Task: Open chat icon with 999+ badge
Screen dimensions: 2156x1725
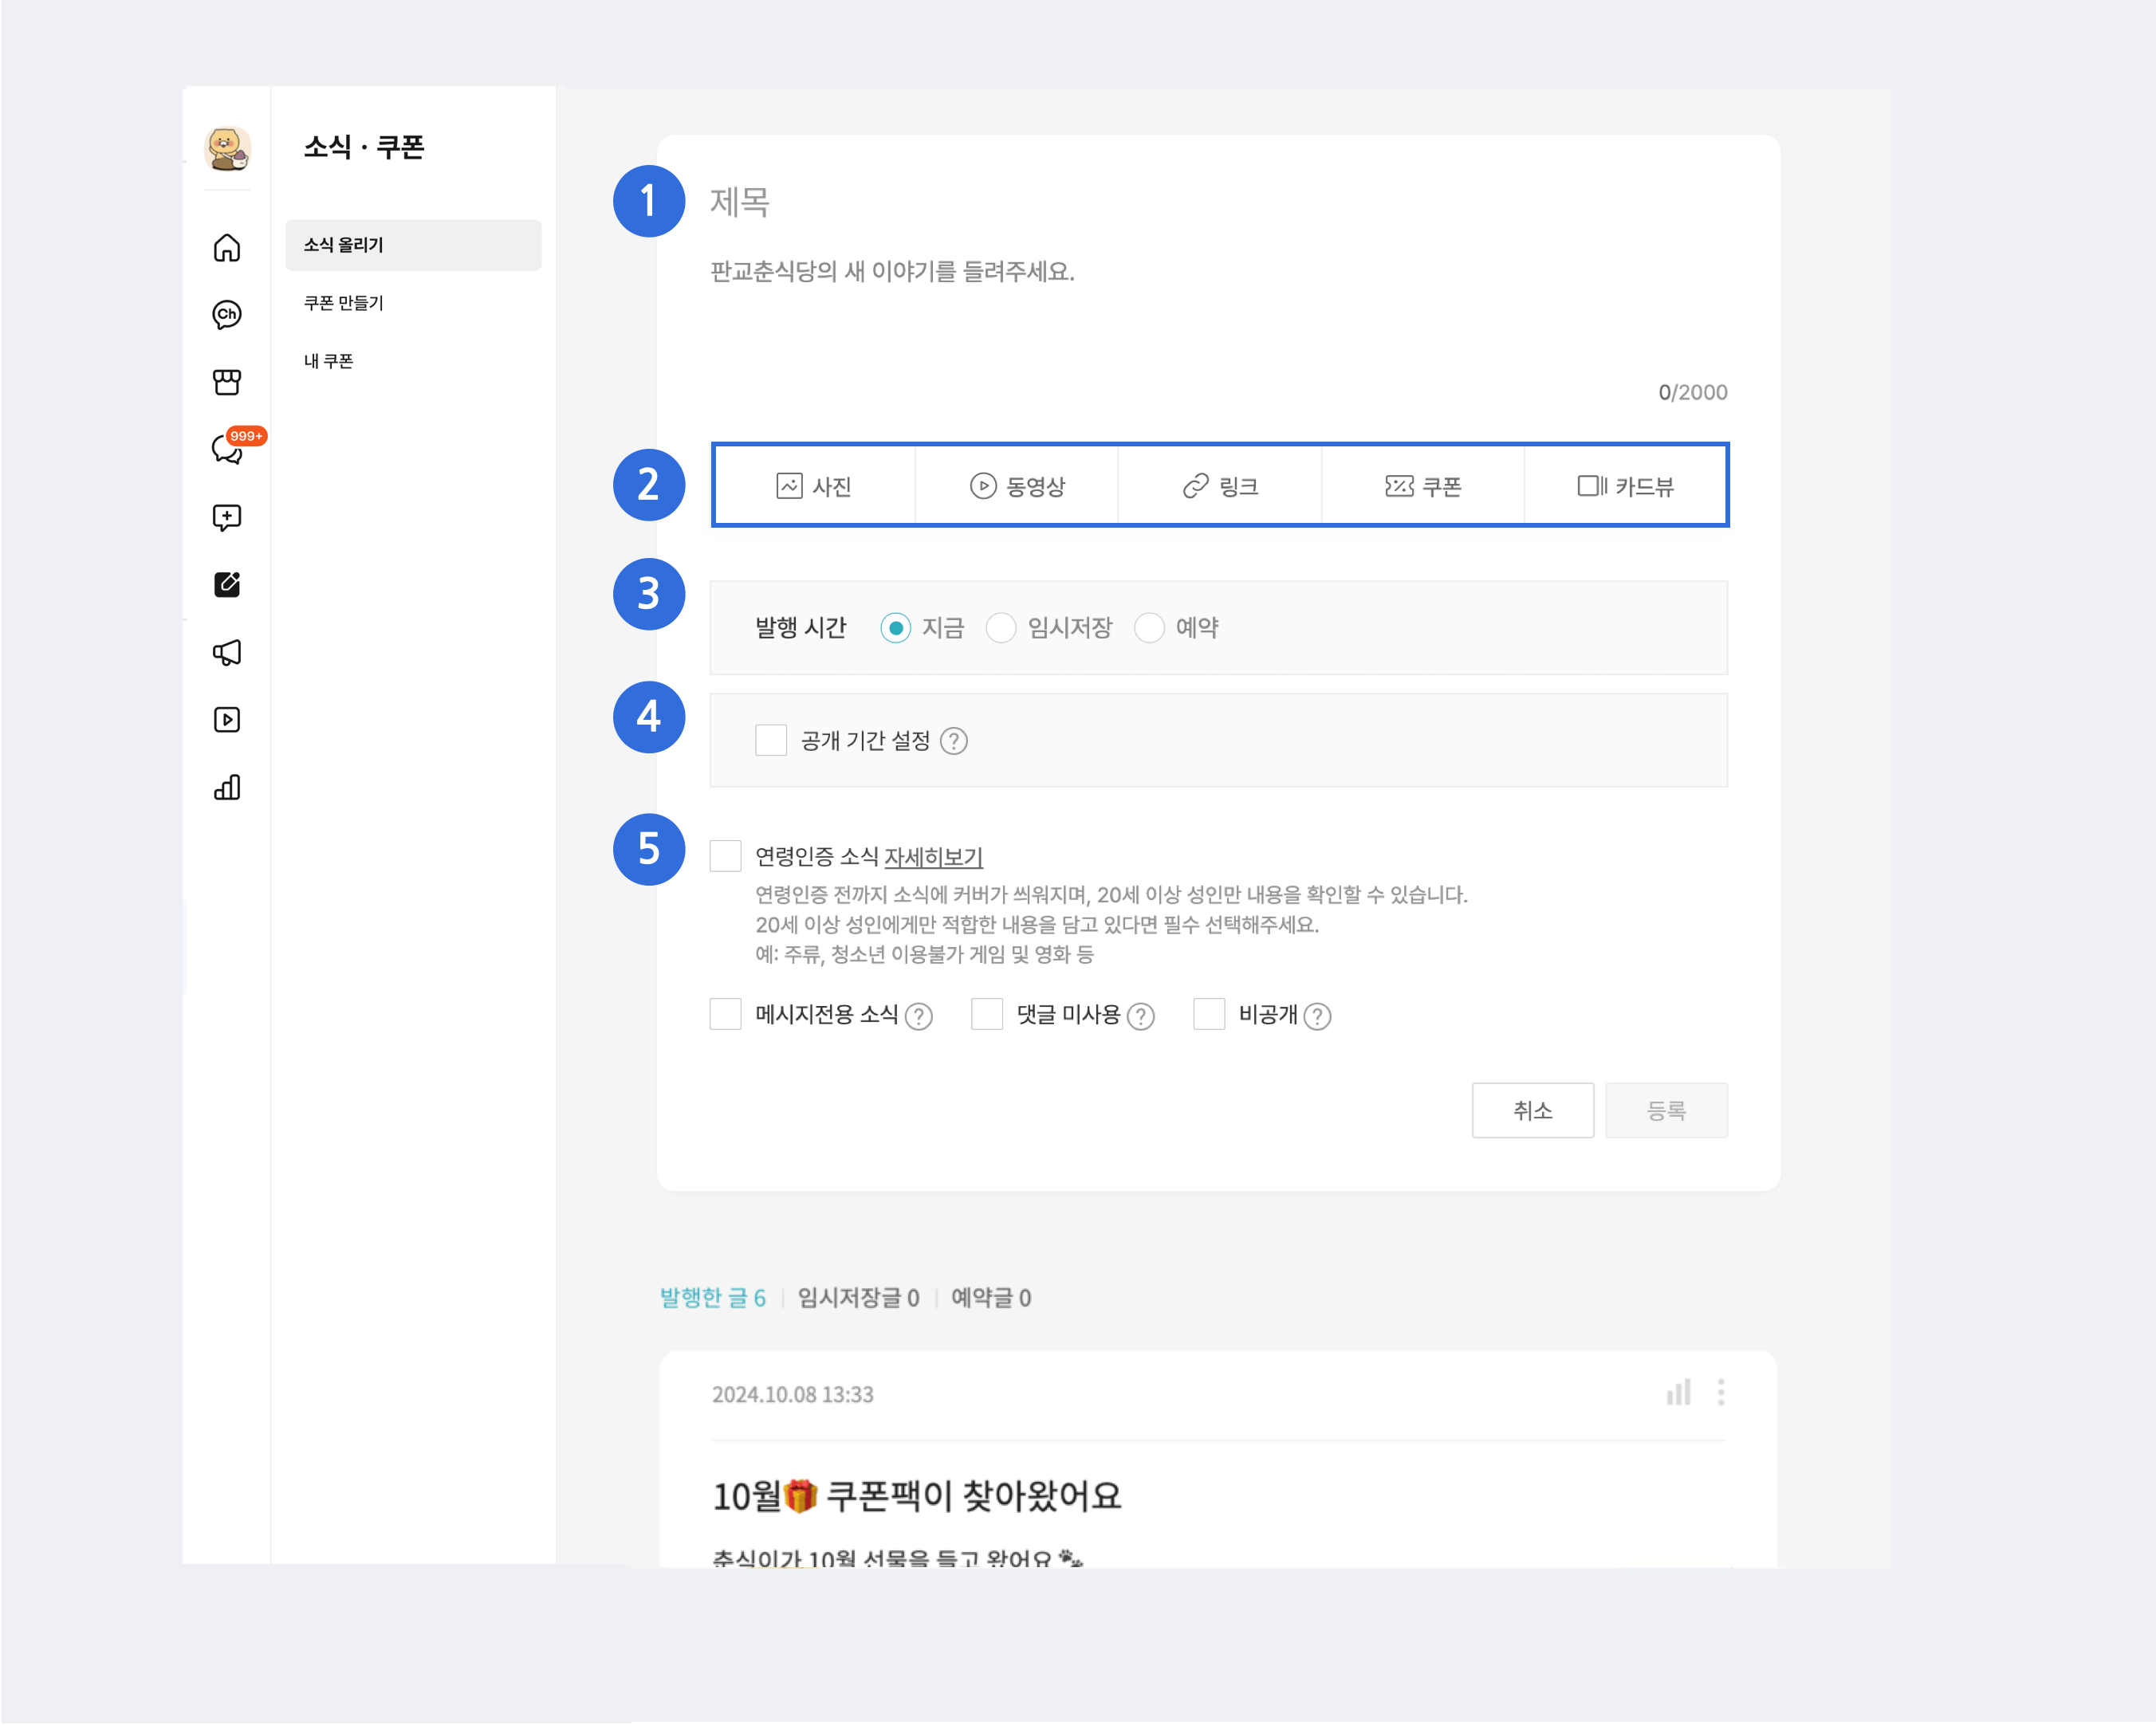Action: pyautogui.click(x=229, y=449)
